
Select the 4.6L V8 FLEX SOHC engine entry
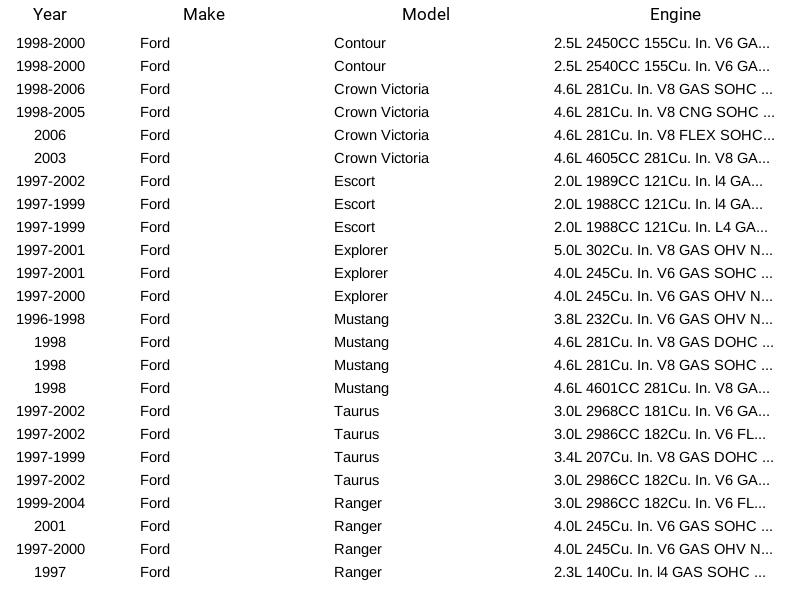664,135
